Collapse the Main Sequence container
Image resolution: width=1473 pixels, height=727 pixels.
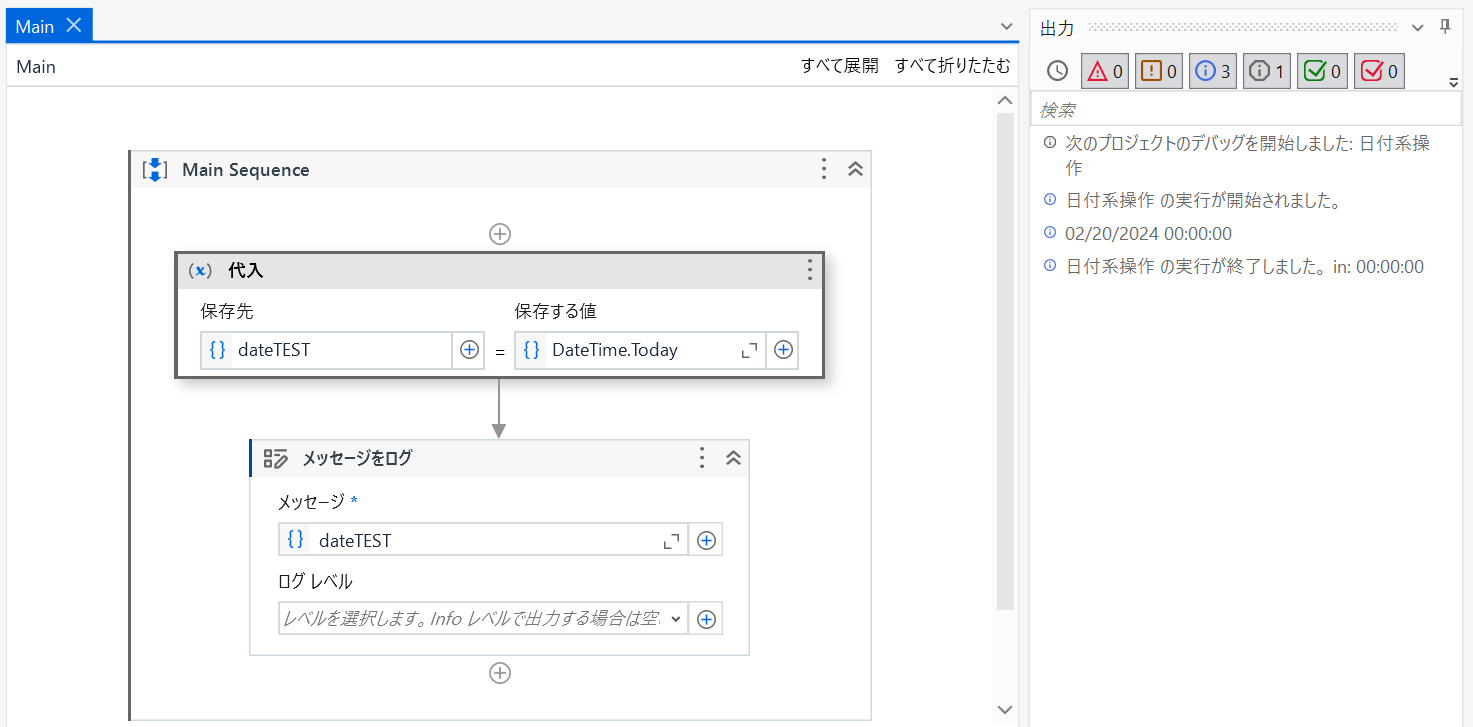click(x=855, y=169)
